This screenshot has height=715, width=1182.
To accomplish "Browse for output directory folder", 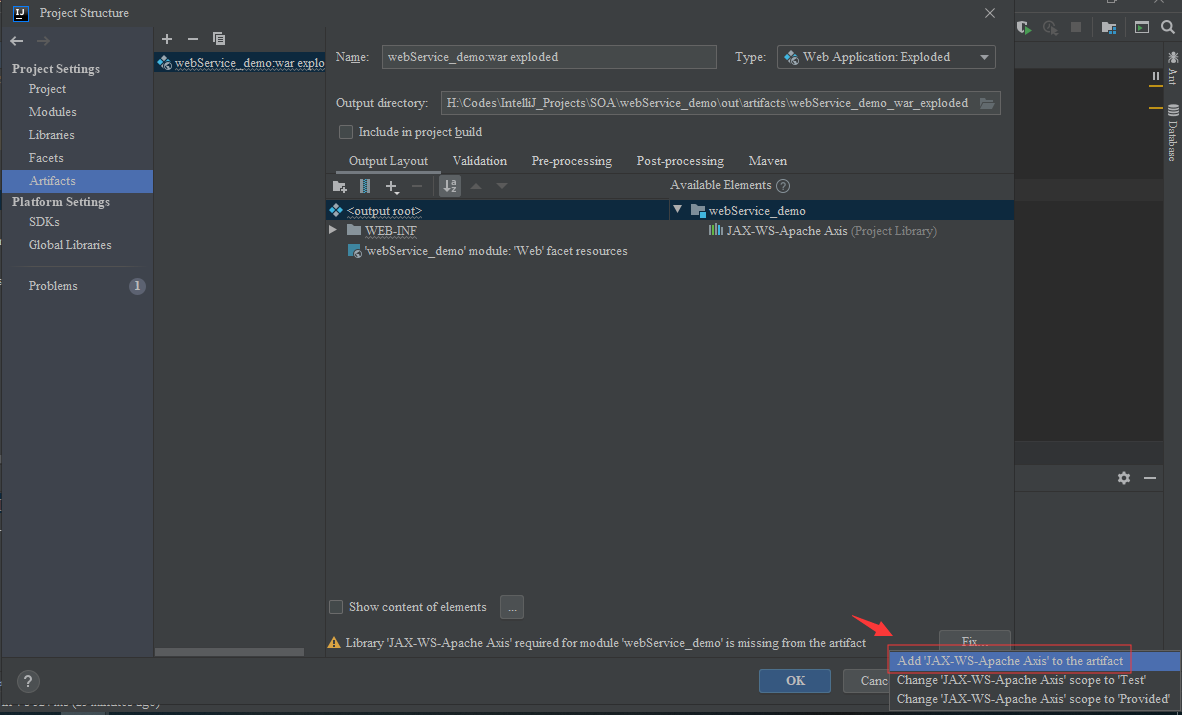I will tap(987, 103).
